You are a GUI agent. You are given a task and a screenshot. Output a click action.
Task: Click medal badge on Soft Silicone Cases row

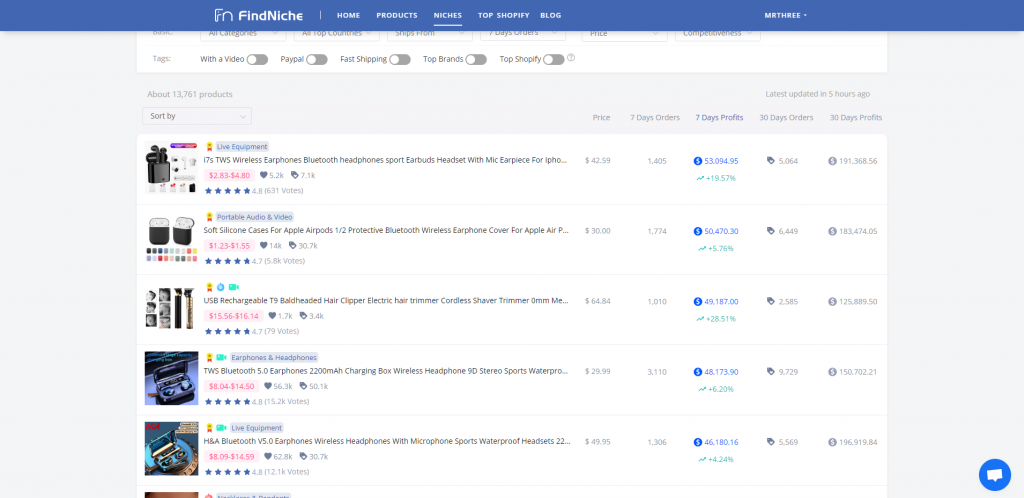210,217
